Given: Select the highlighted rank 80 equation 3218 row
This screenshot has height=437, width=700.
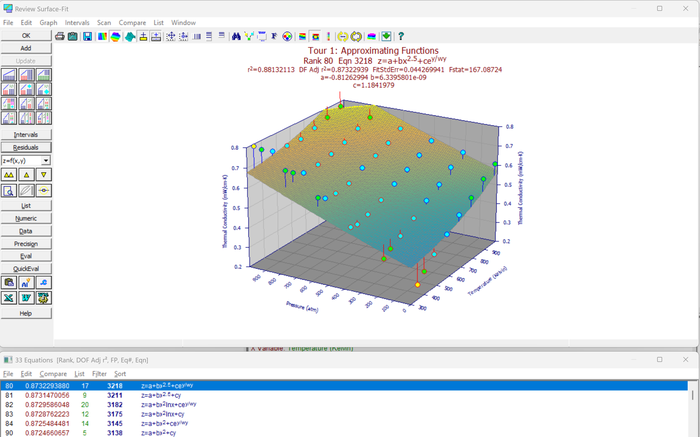Looking at the screenshot, I should tap(344, 386).
